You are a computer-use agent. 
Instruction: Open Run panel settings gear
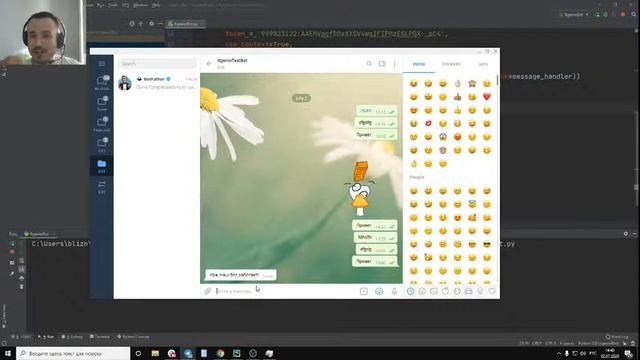626,234
